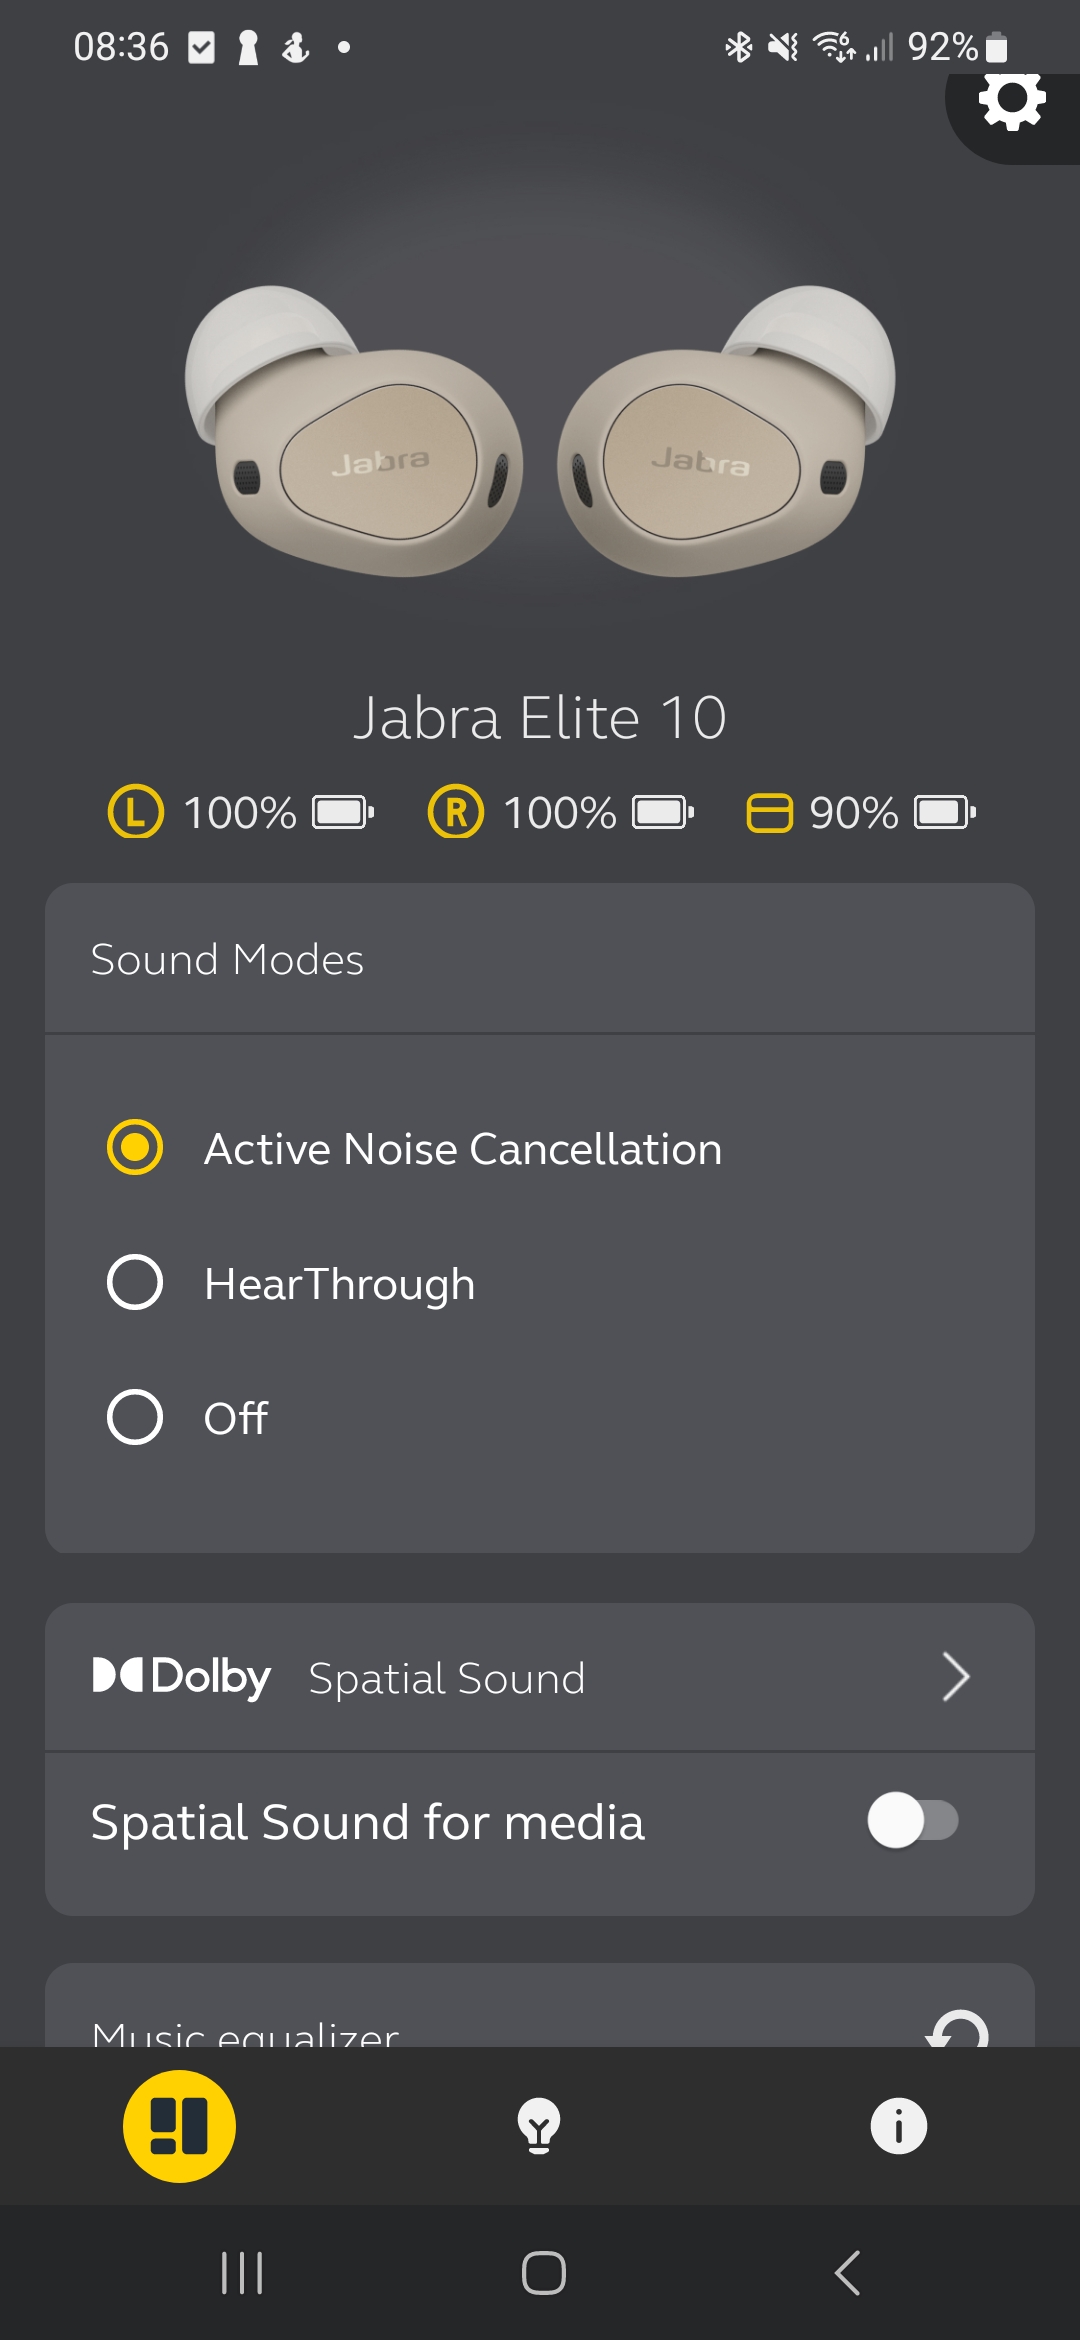Screen dimensions: 1080x2340
Task: Open the lightbulb tips tab
Action: click(539, 2126)
